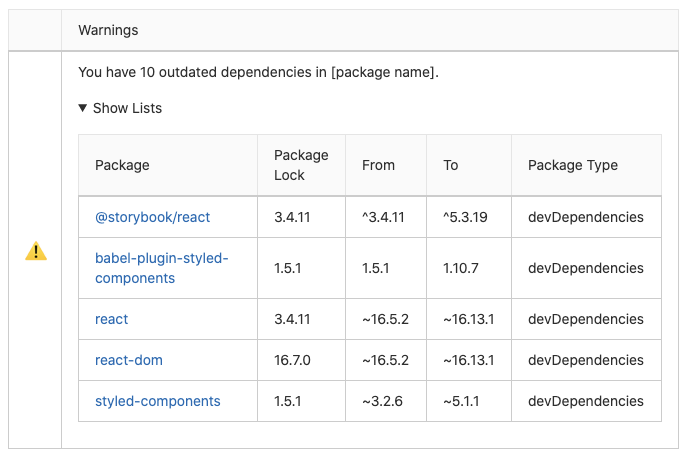Click the yellow warning triangle icon
The height and width of the screenshot is (457, 686).
click(36, 251)
